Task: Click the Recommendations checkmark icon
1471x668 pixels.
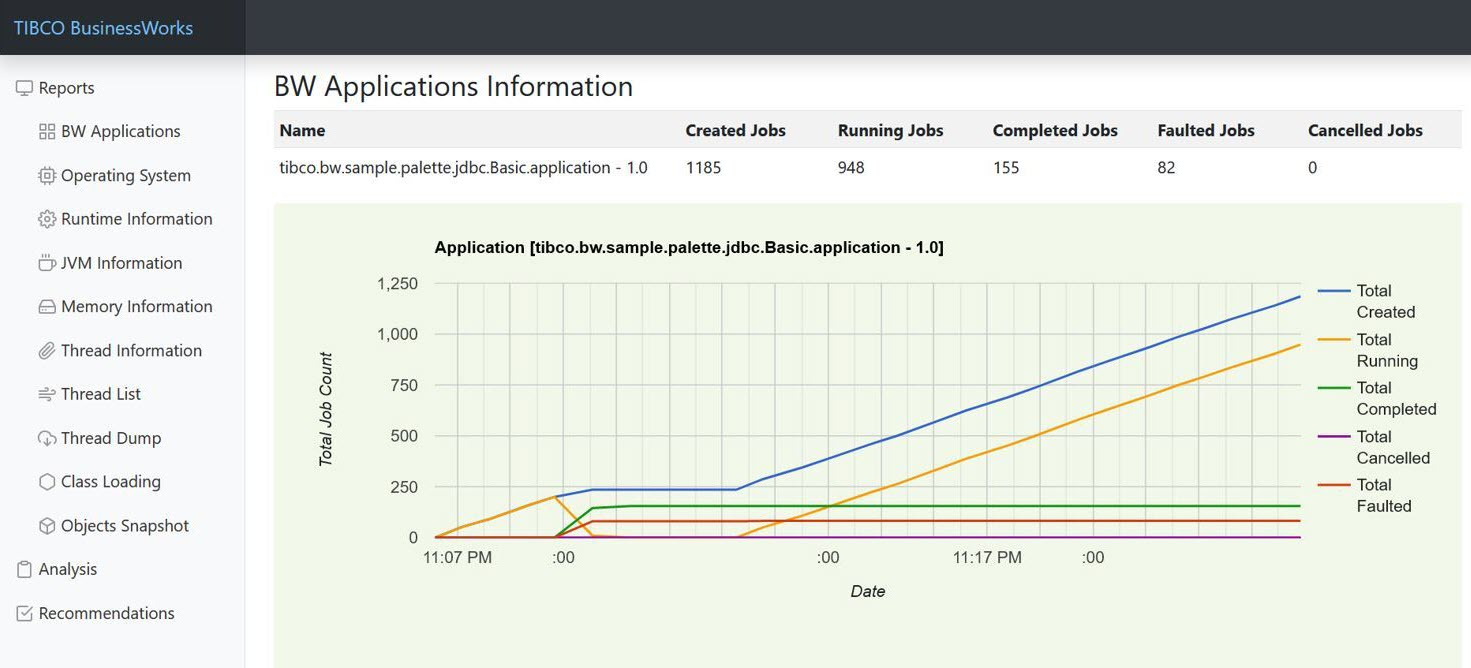Action: click(x=24, y=613)
